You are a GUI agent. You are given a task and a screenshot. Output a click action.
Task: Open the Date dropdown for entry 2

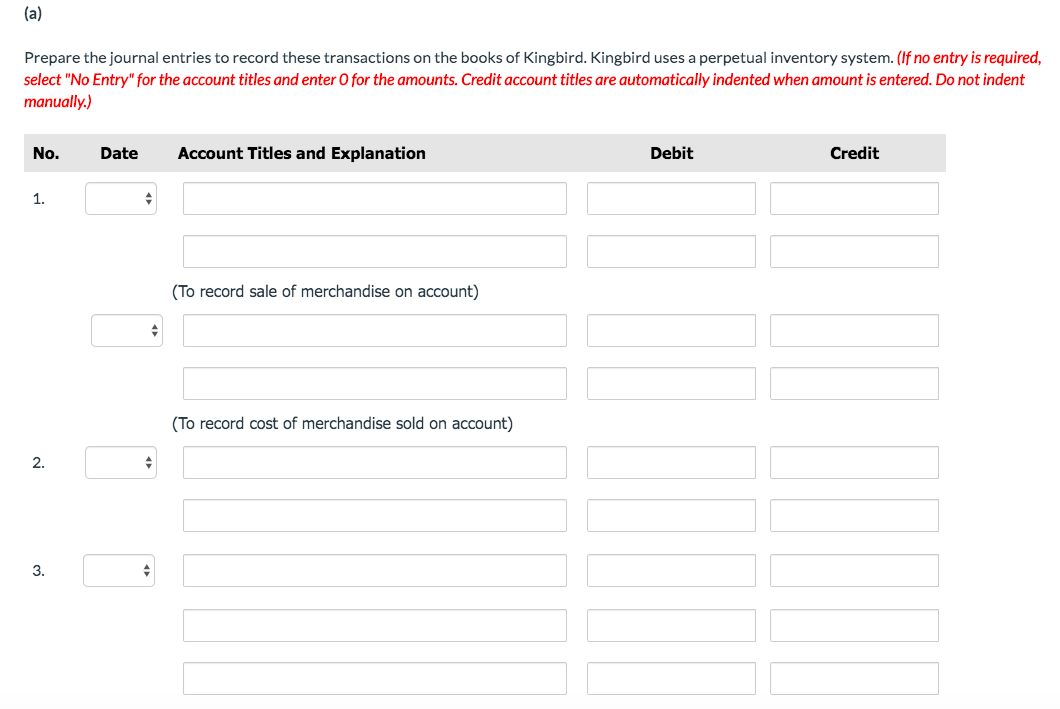[120, 462]
